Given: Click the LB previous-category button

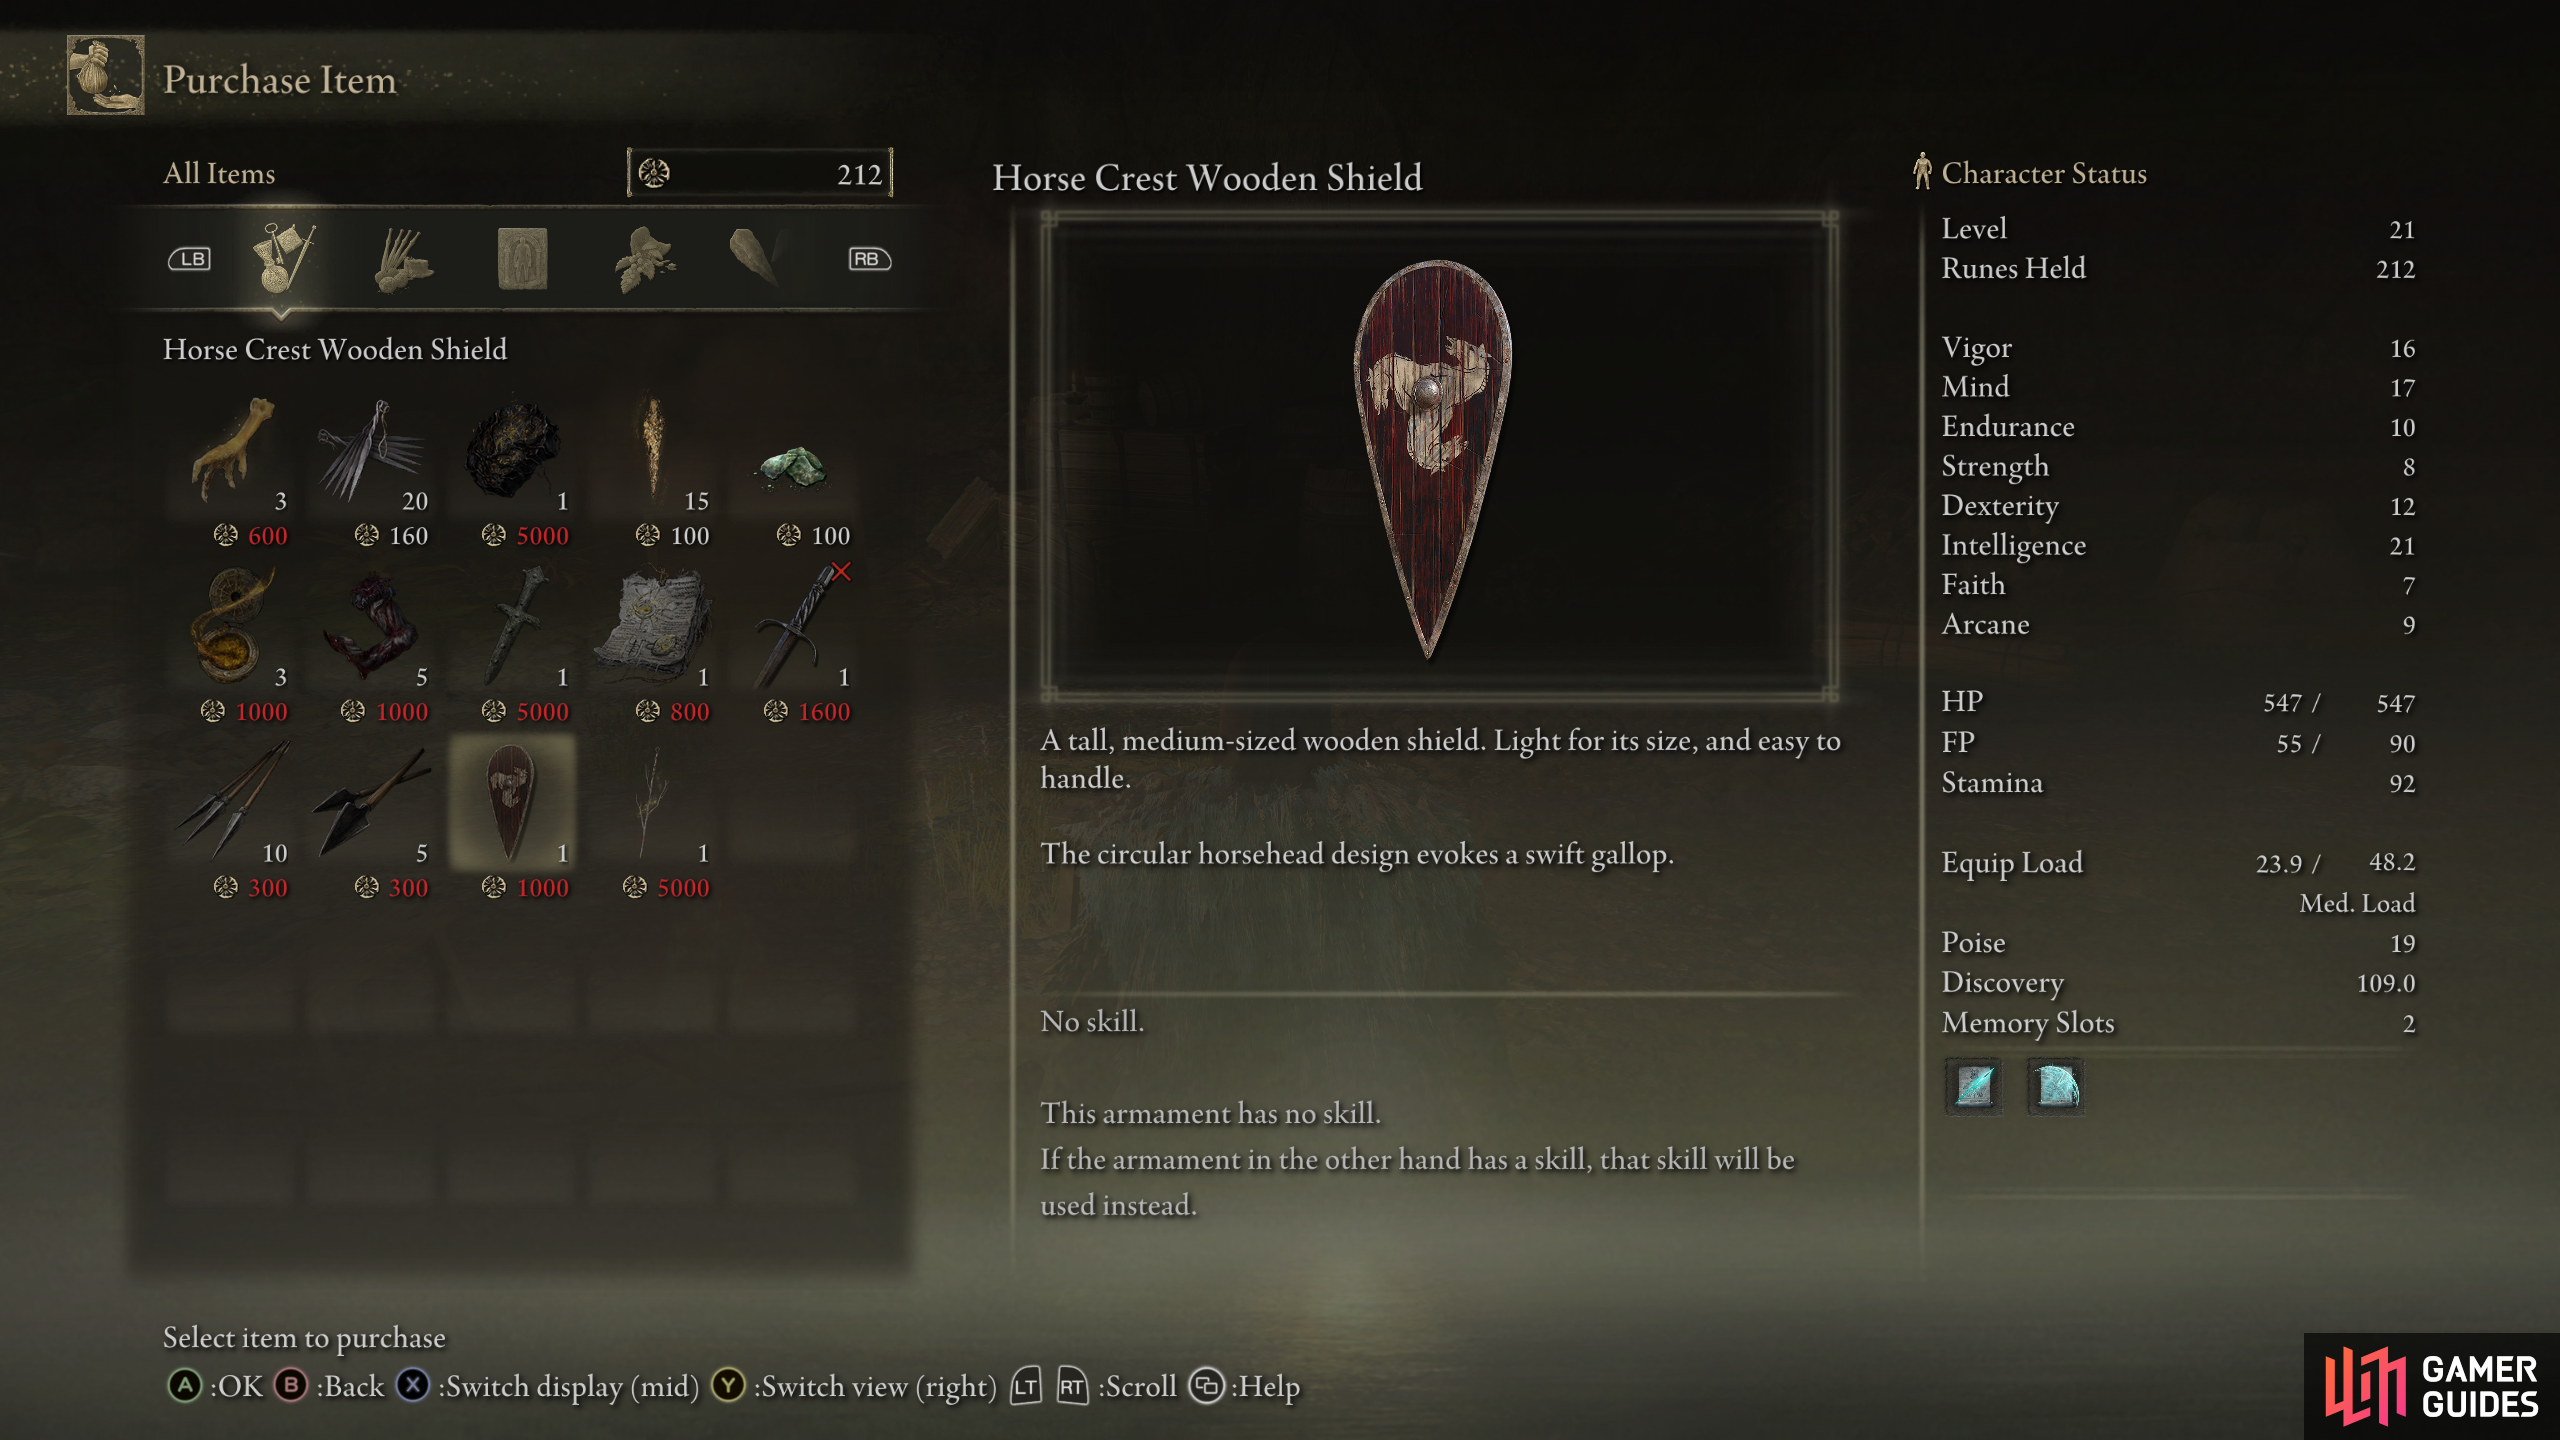Looking at the screenshot, I should [x=189, y=259].
